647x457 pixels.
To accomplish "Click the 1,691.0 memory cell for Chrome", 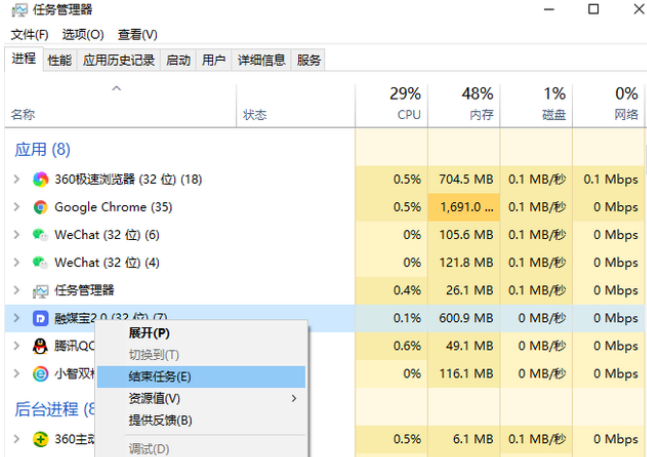I will point(464,207).
